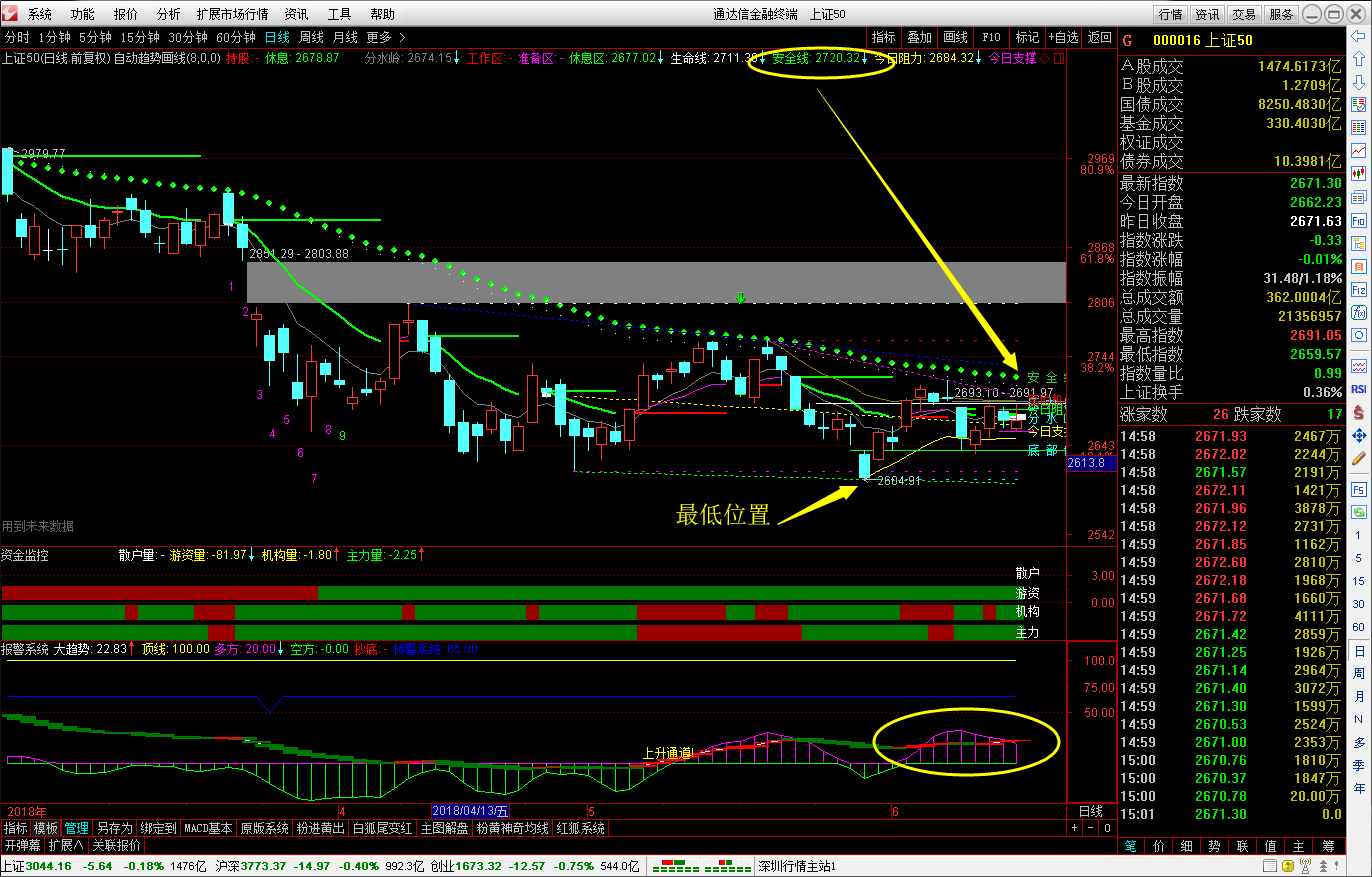Viewport: 1372px width, 877px height.
Task: Switch chart to 1分钟 period
Action: coord(54,37)
